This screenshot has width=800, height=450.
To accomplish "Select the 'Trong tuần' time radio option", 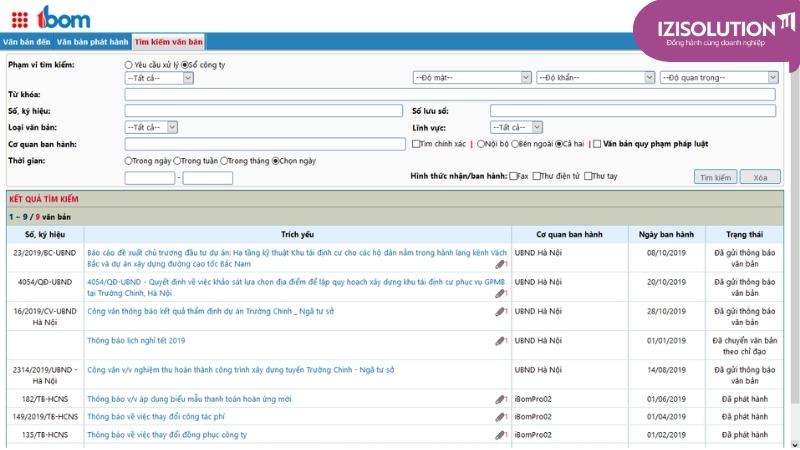I will click(176, 160).
